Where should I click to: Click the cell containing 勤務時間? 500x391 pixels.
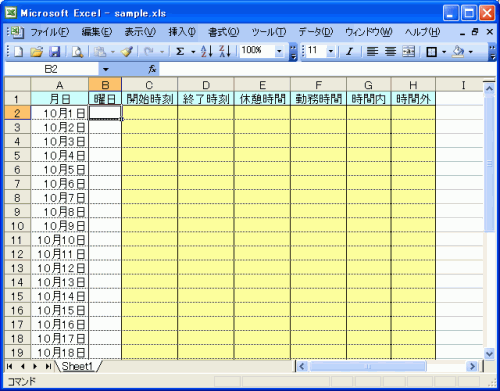click(x=319, y=99)
